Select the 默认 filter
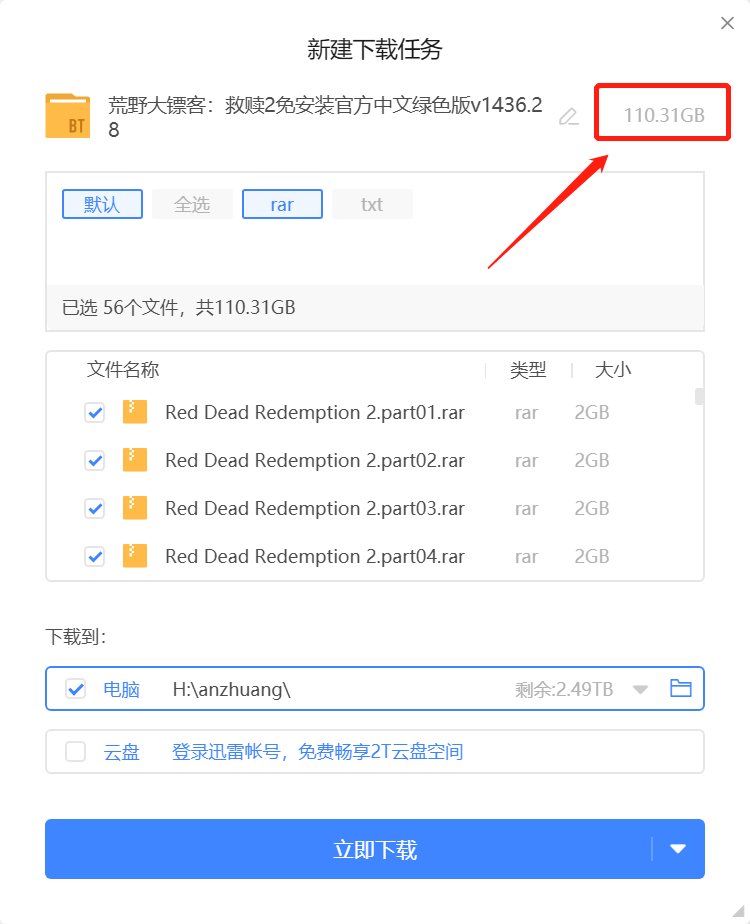Viewport: 750px width, 924px height. [x=103, y=204]
